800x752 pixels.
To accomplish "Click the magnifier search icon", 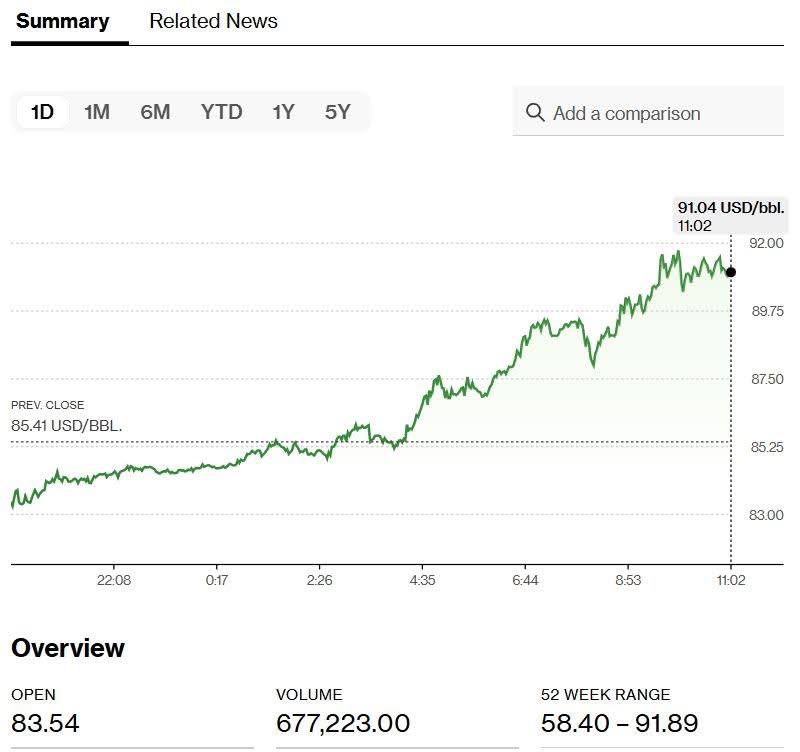I will tap(535, 113).
